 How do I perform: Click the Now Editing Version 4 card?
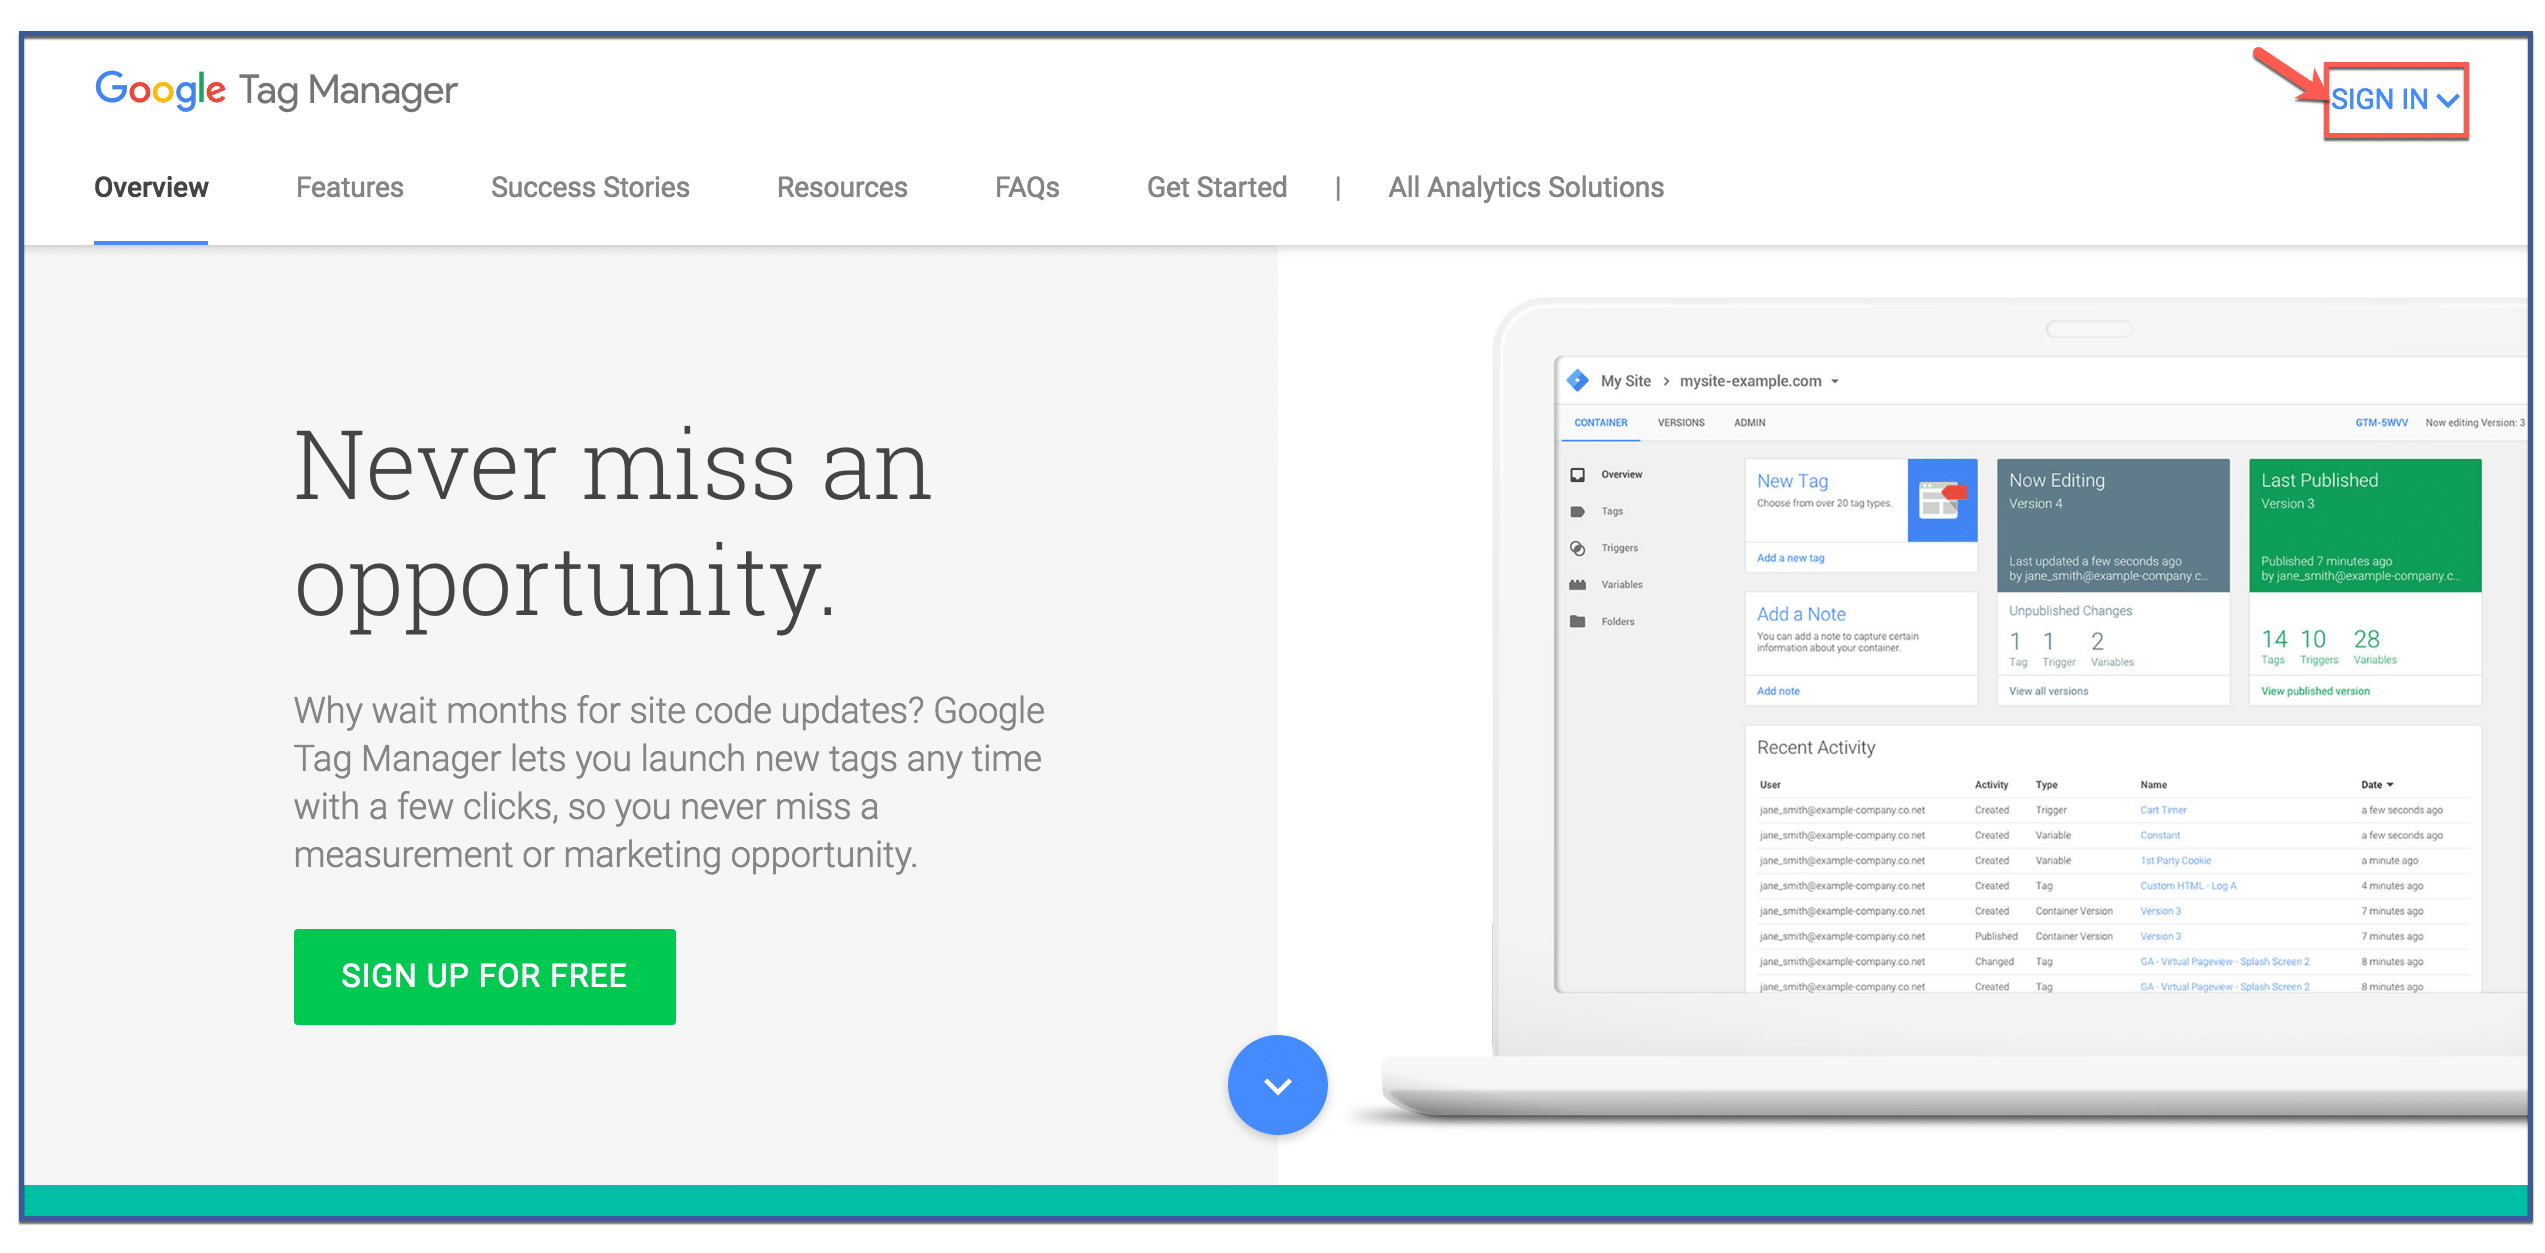click(x=2113, y=525)
